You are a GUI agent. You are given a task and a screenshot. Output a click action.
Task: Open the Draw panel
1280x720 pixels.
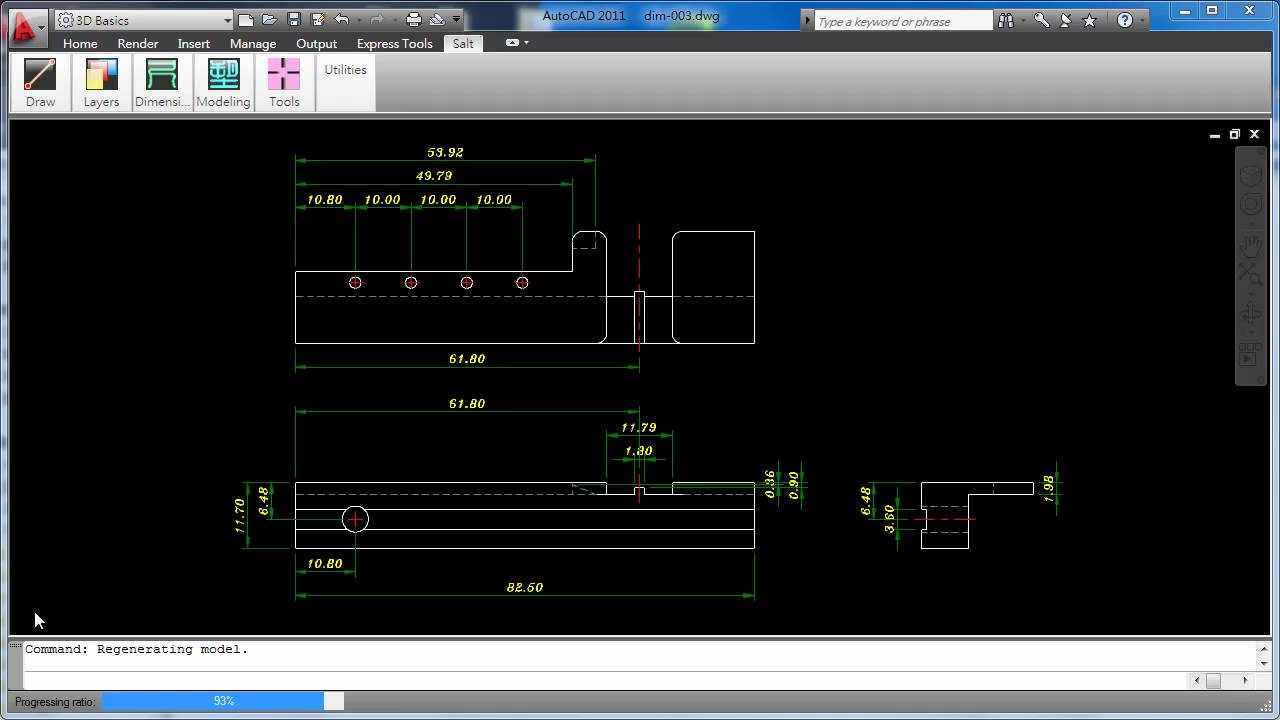click(x=40, y=83)
